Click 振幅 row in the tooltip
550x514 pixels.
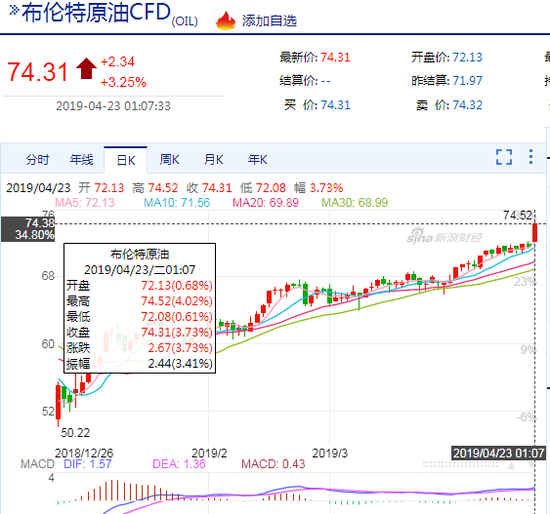140,364
